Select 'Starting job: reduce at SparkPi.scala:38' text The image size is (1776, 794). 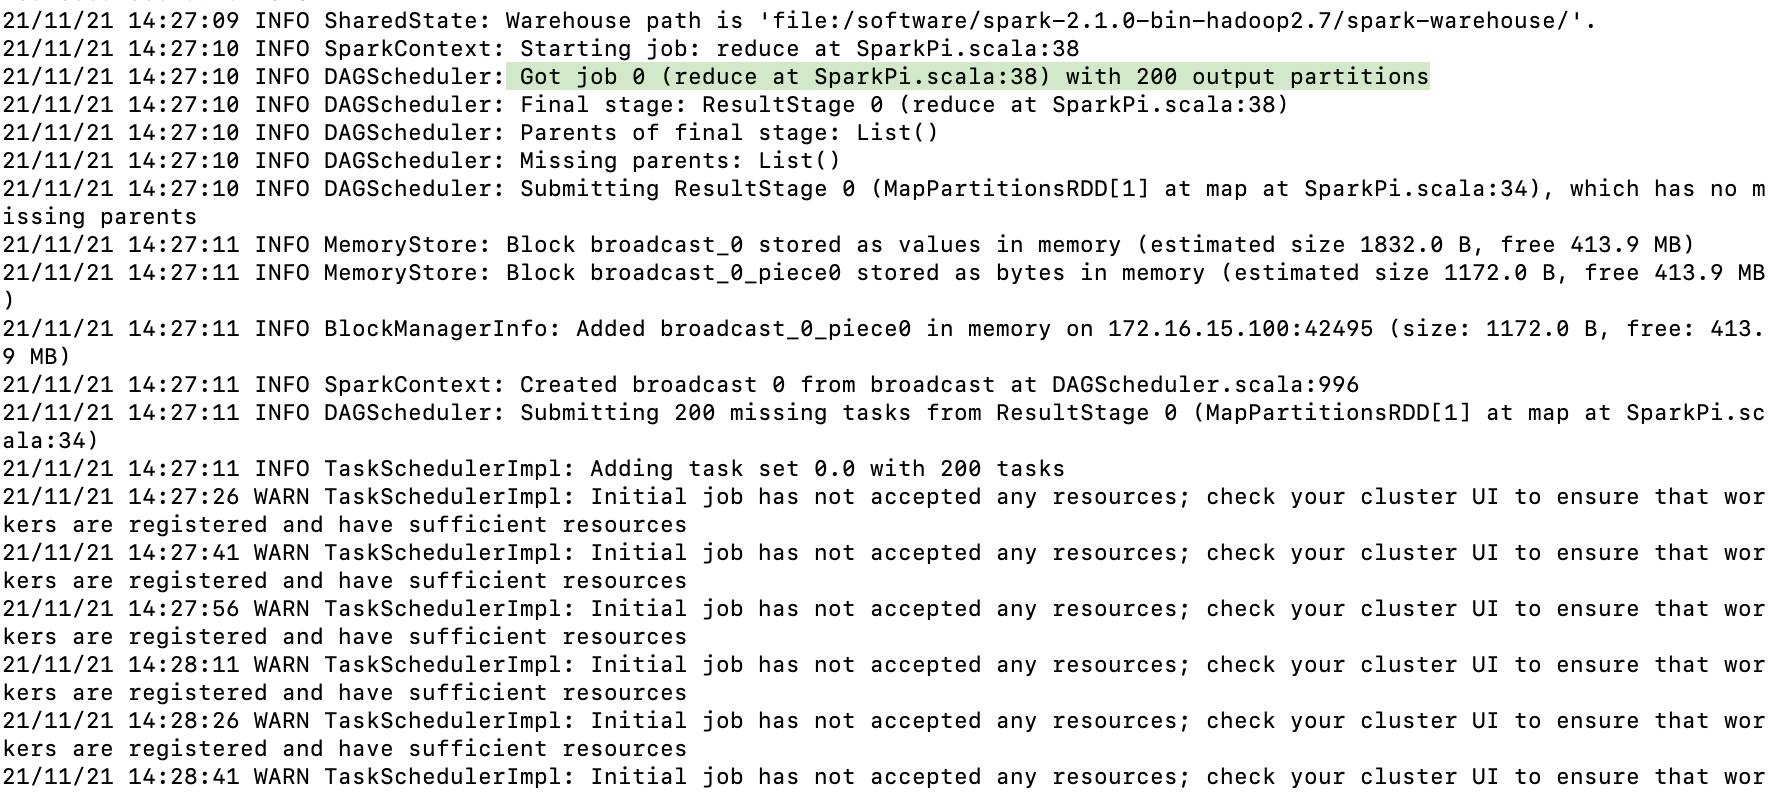click(799, 49)
